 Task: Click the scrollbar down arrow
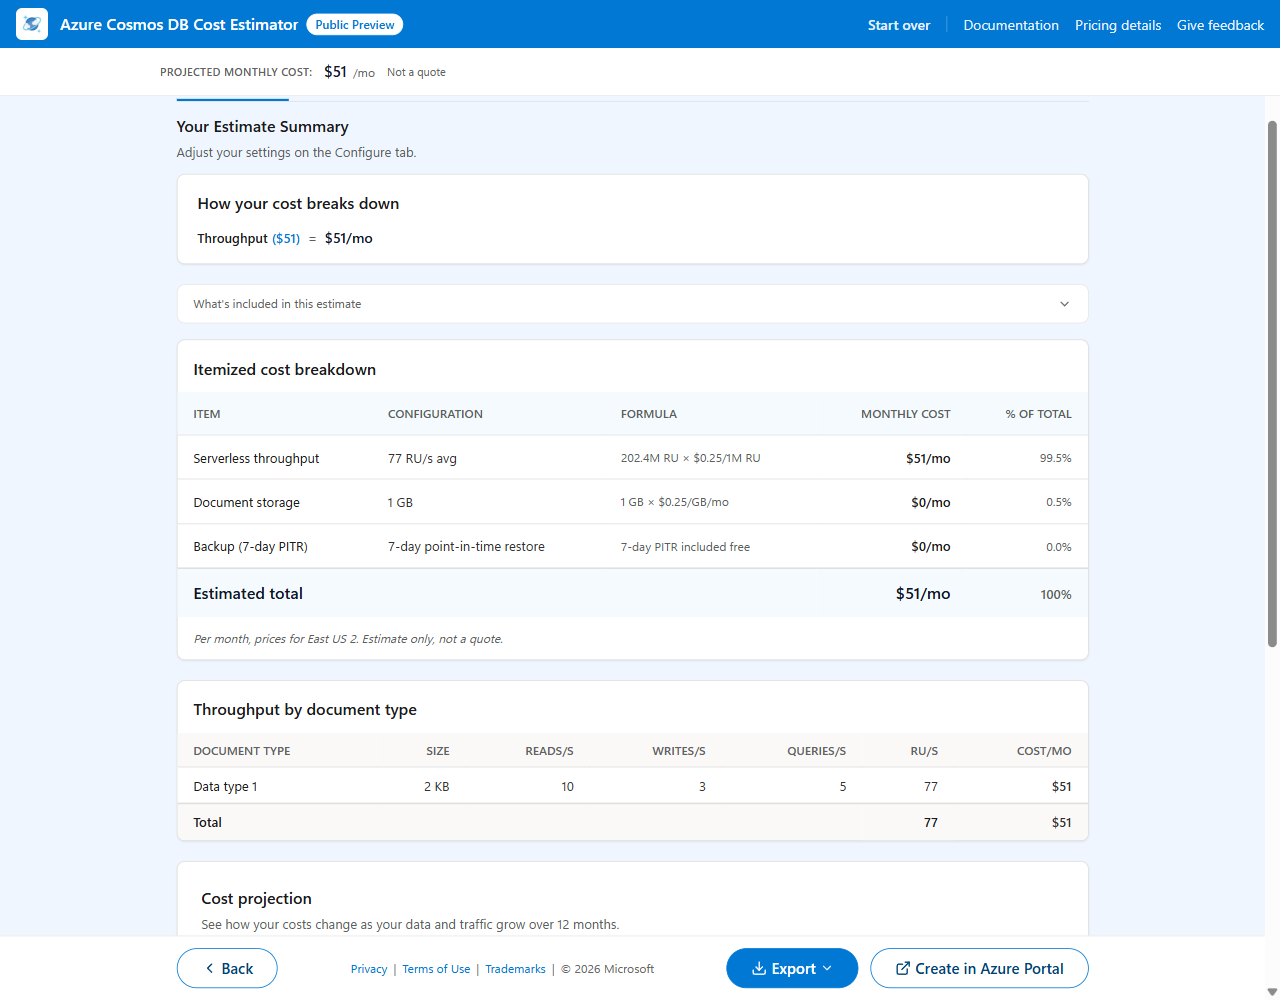click(1272, 992)
